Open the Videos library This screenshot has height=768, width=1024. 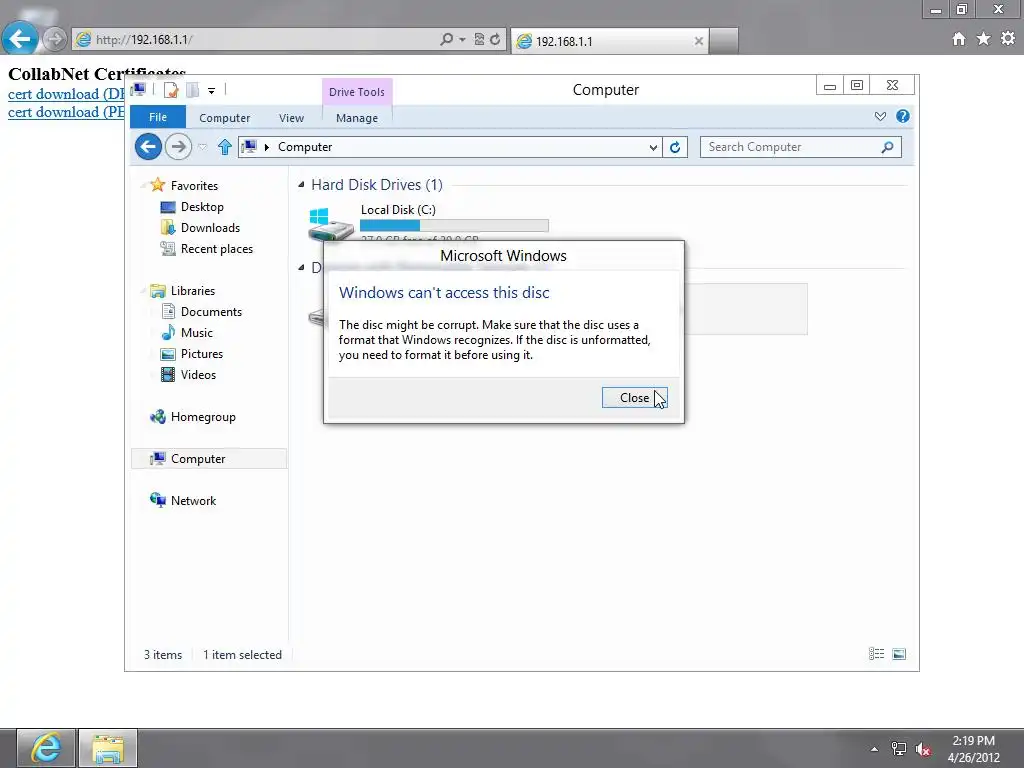click(x=198, y=374)
